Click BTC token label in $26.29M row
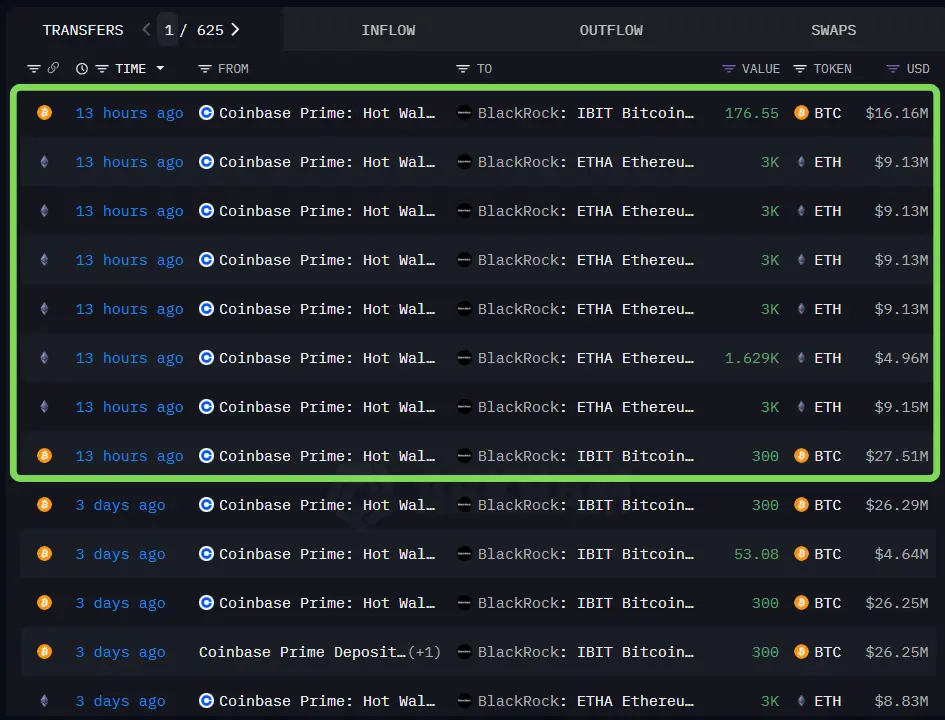The width and height of the screenshot is (945, 720). tap(827, 505)
